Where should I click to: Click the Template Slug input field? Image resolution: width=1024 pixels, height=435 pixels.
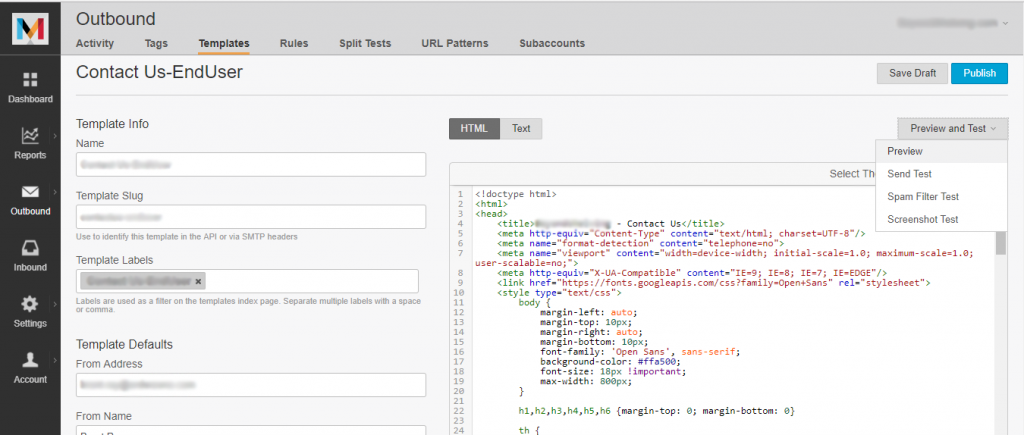pos(251,217)
